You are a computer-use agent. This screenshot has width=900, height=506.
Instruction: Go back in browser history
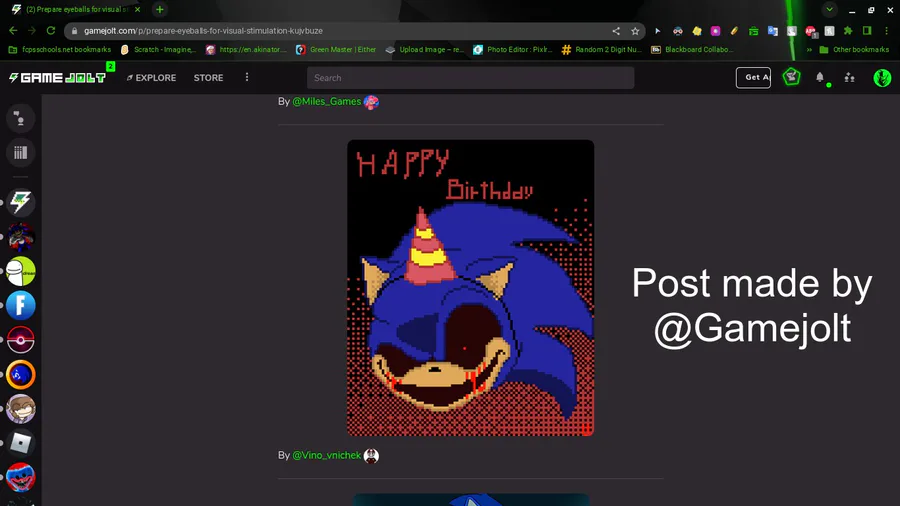click(13, 30)
